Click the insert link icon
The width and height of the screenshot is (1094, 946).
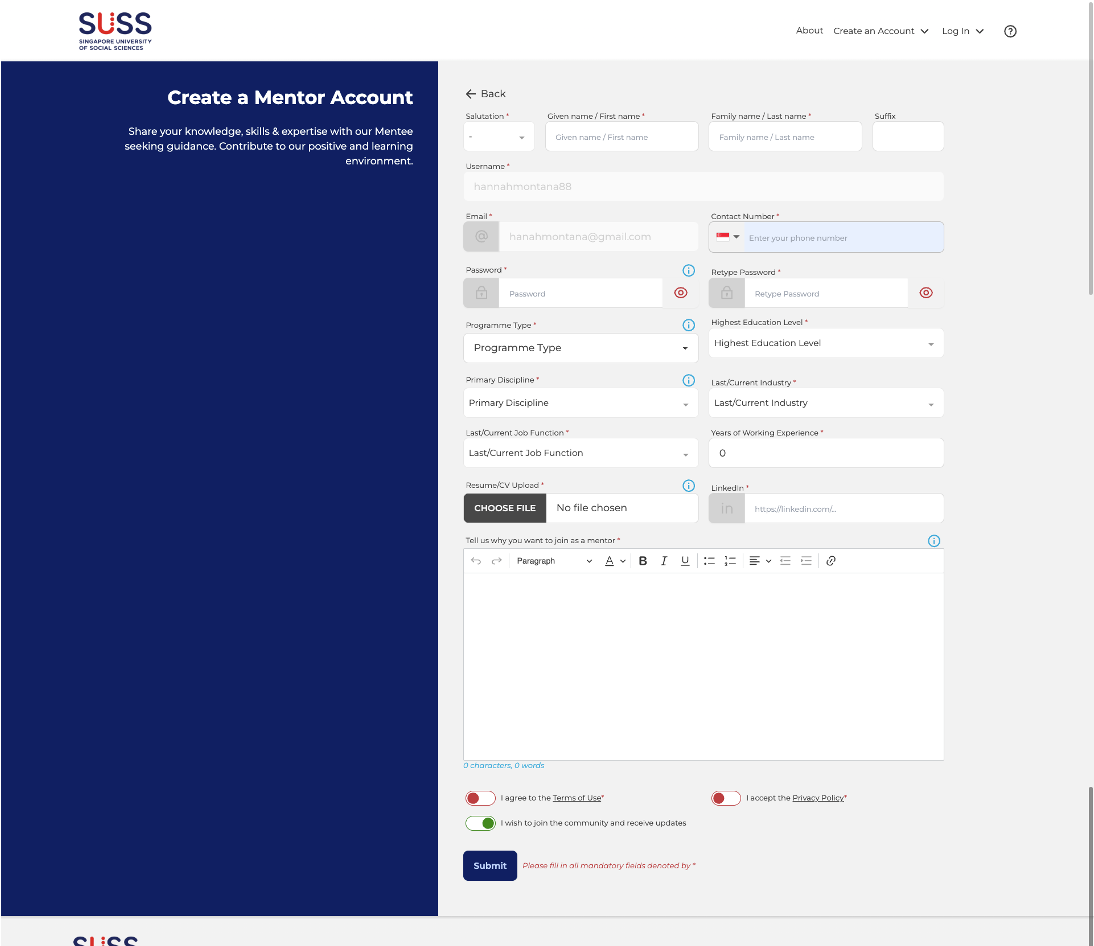pyautogui.click(x=831, y=561)
